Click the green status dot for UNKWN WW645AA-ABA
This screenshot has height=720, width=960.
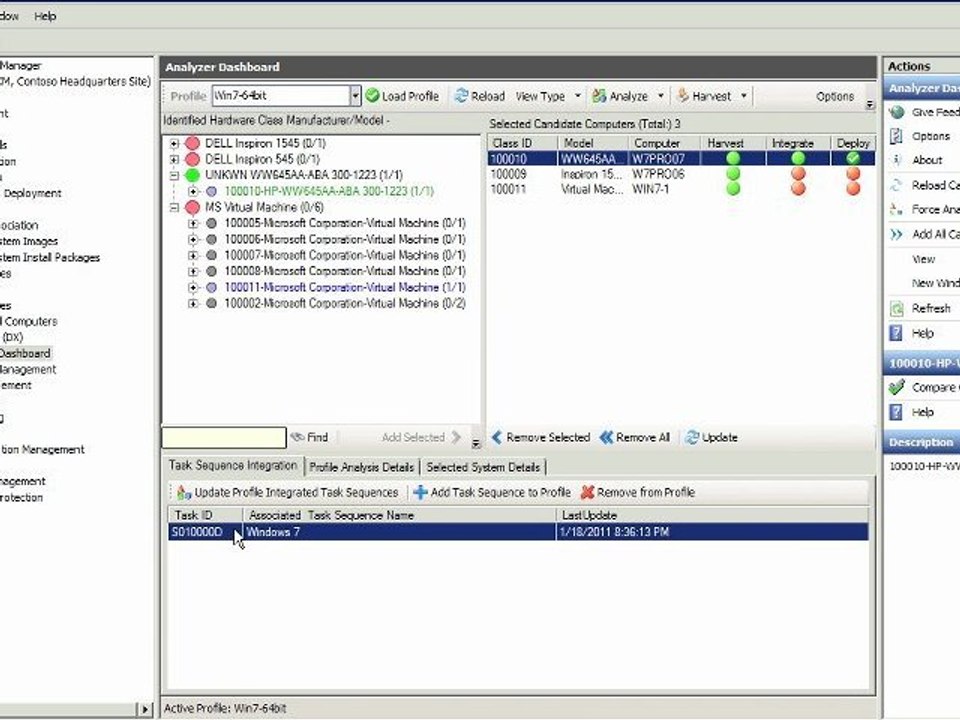point(193,175)
